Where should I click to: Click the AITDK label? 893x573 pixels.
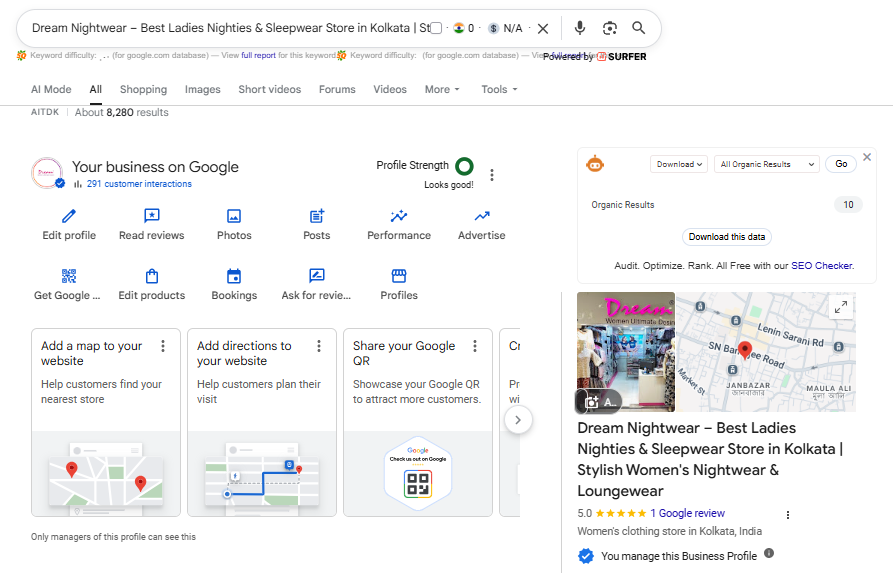coord(45,112)
